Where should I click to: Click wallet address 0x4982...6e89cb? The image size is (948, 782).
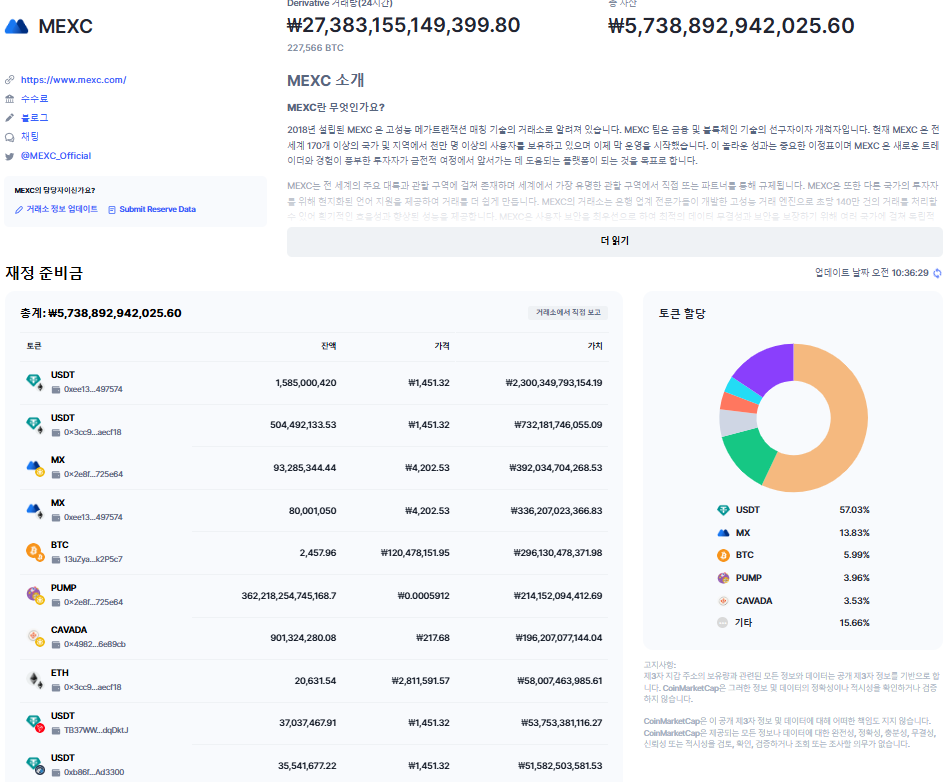(95, 645)
